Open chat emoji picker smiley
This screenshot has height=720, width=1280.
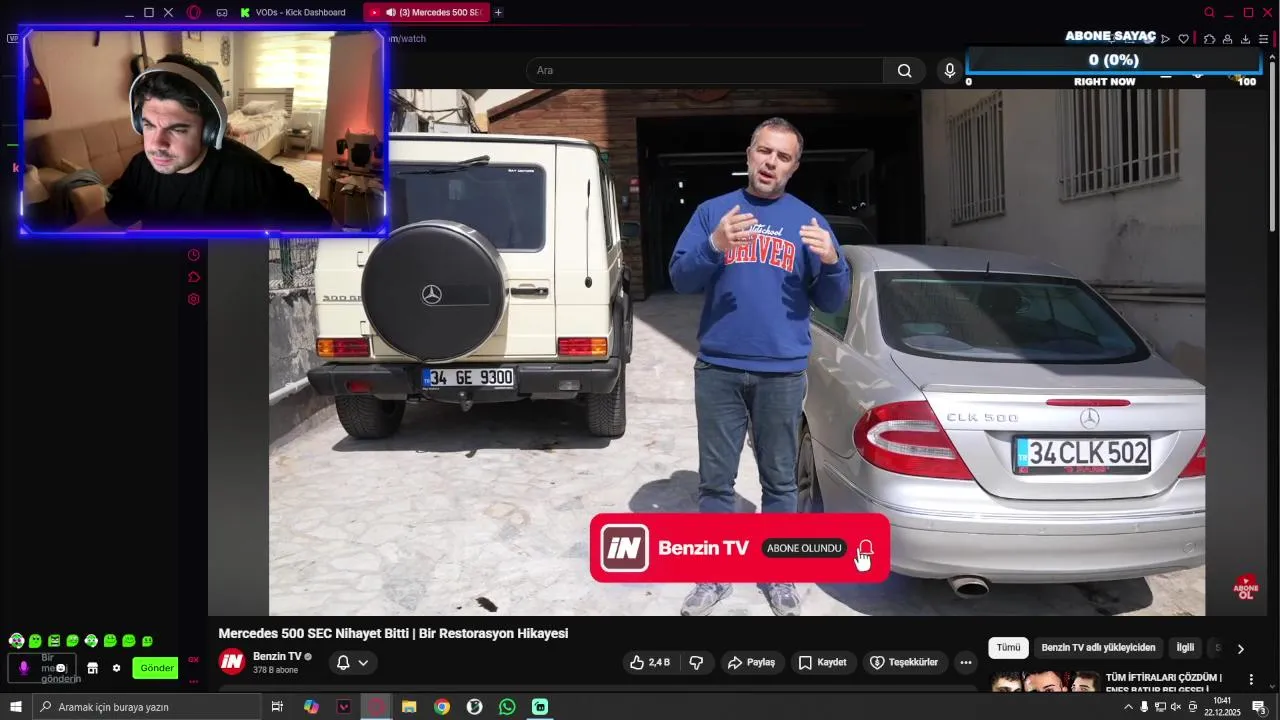tap(61, 668)
